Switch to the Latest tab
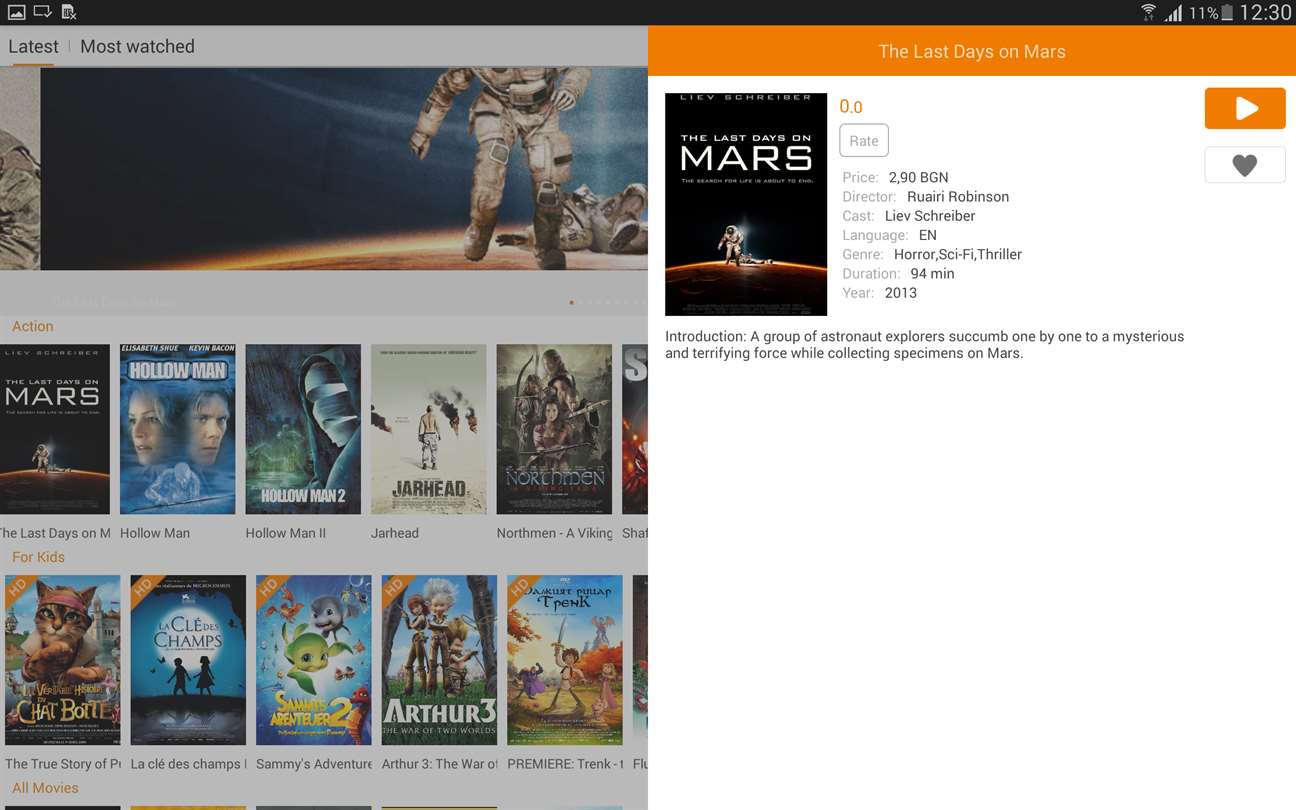This screenshot has height=810, width=1296. pyautogui.click(x=33, y=46)
